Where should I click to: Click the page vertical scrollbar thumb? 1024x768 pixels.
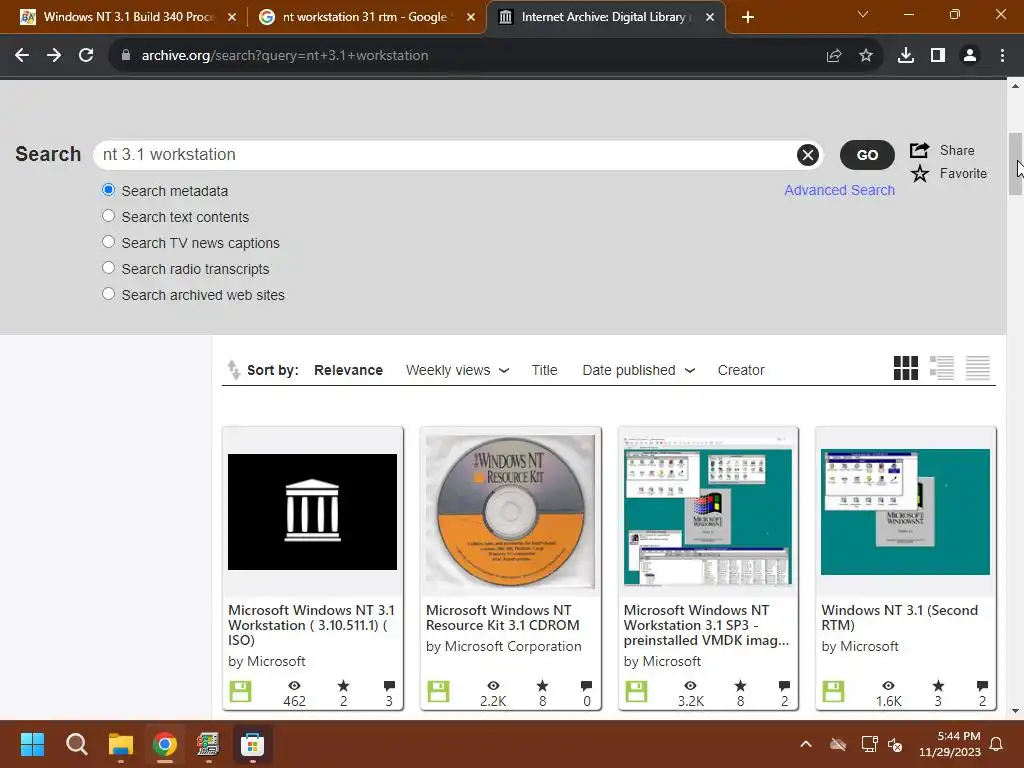point(1015,163)
